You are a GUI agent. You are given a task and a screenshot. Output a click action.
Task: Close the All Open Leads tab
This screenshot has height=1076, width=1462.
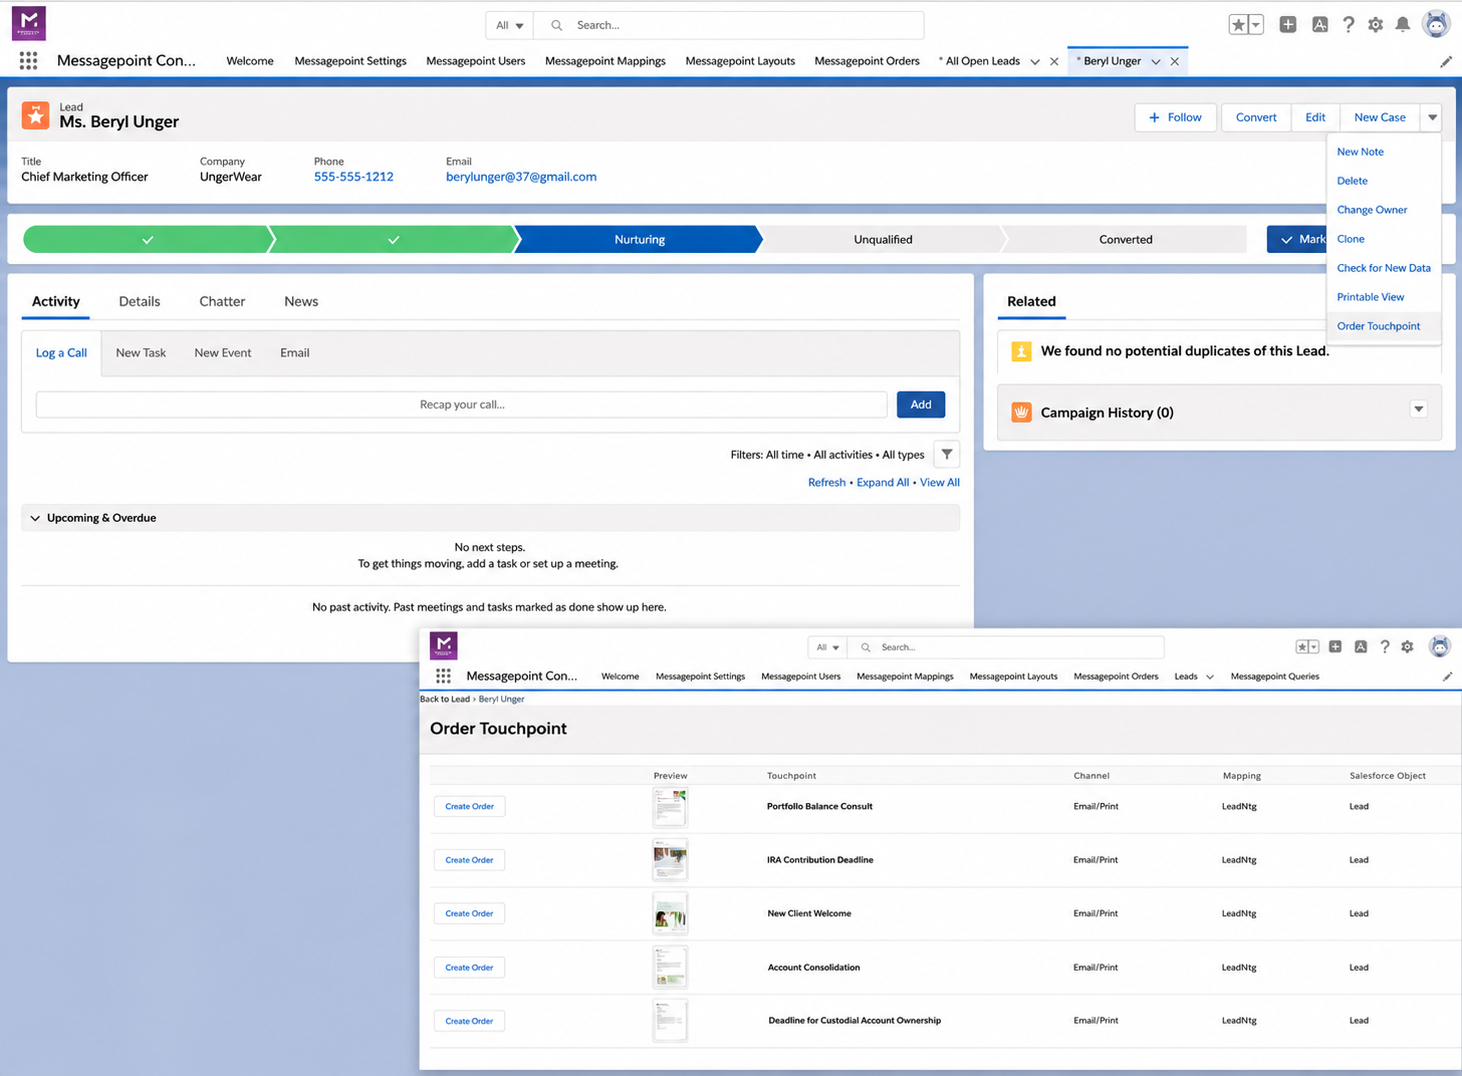pyautogui.click(x=1054, y=61)
